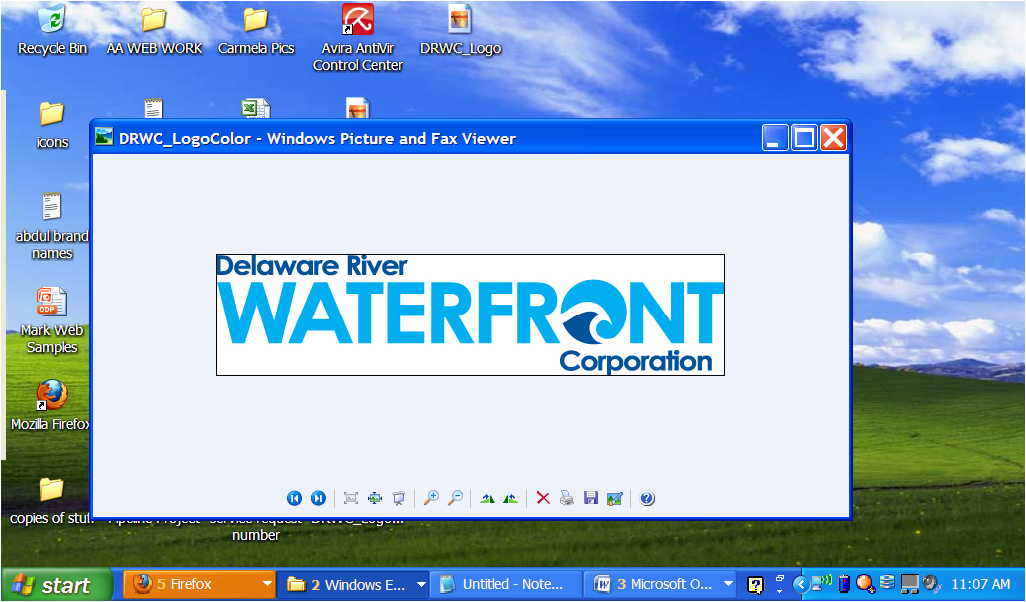Show image at Actual Size

pyautogui.click(x=375, y=498)
